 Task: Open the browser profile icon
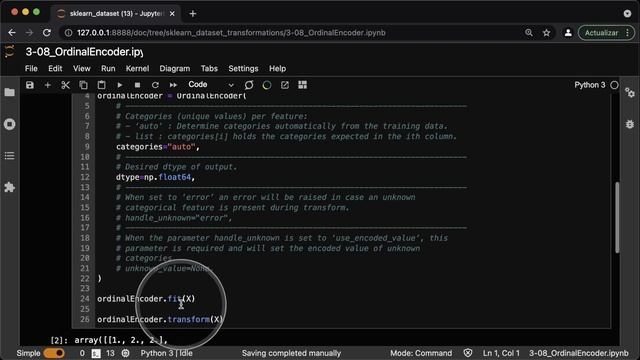[568, 33]
